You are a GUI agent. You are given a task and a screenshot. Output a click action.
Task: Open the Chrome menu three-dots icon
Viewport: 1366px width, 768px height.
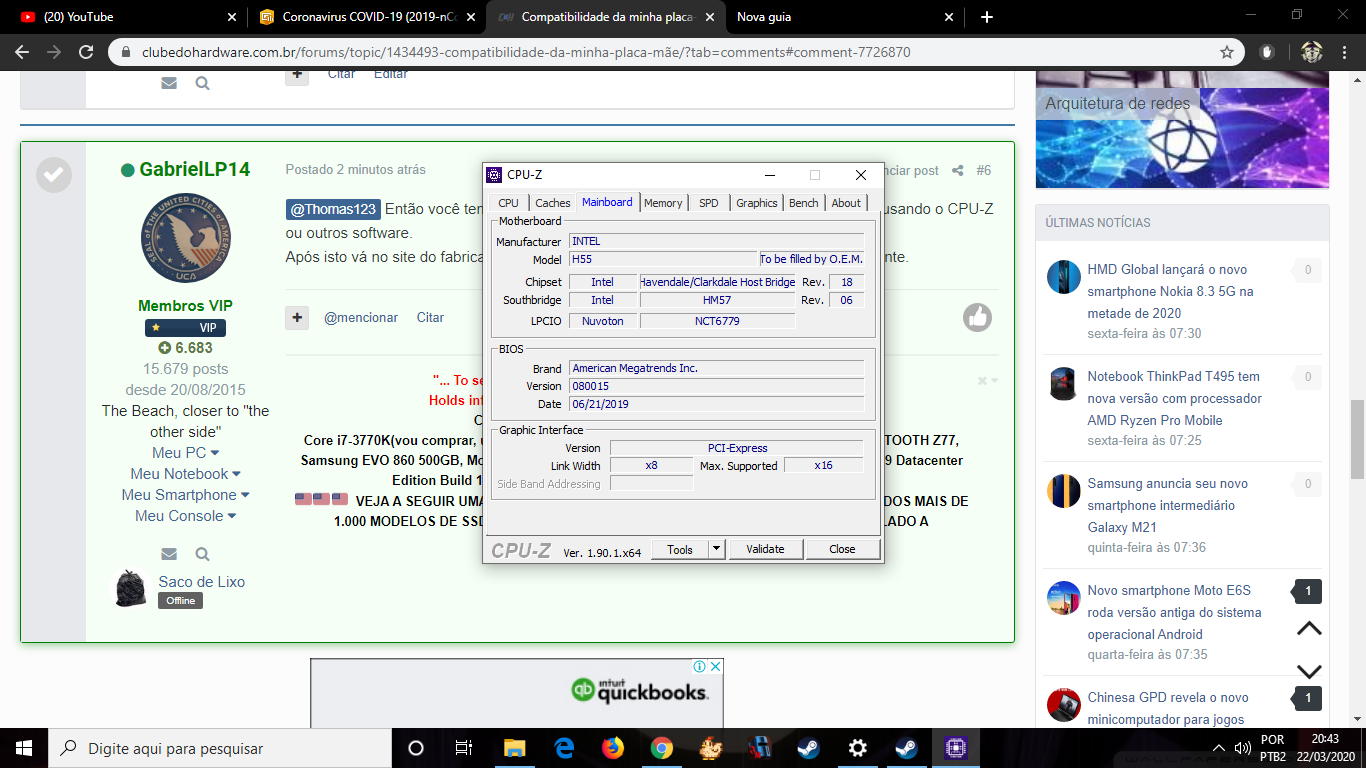click(x=1345, y=52)
